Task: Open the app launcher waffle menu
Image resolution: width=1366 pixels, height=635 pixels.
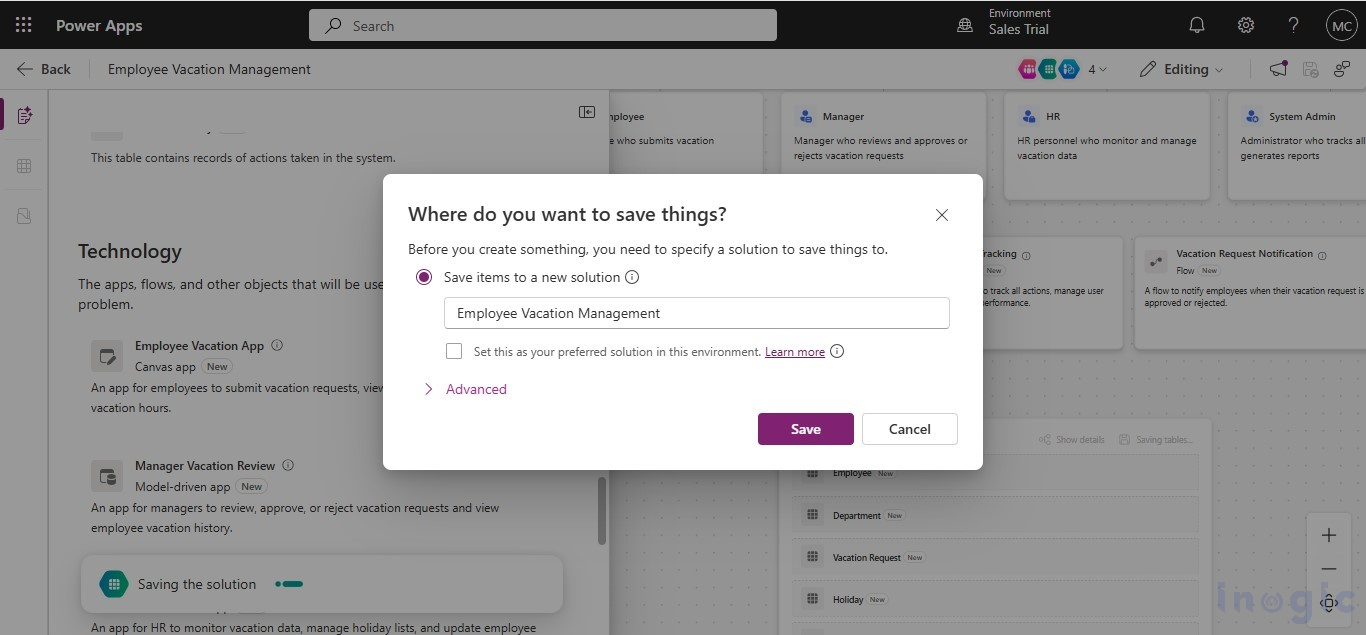Action: (23, 25)
